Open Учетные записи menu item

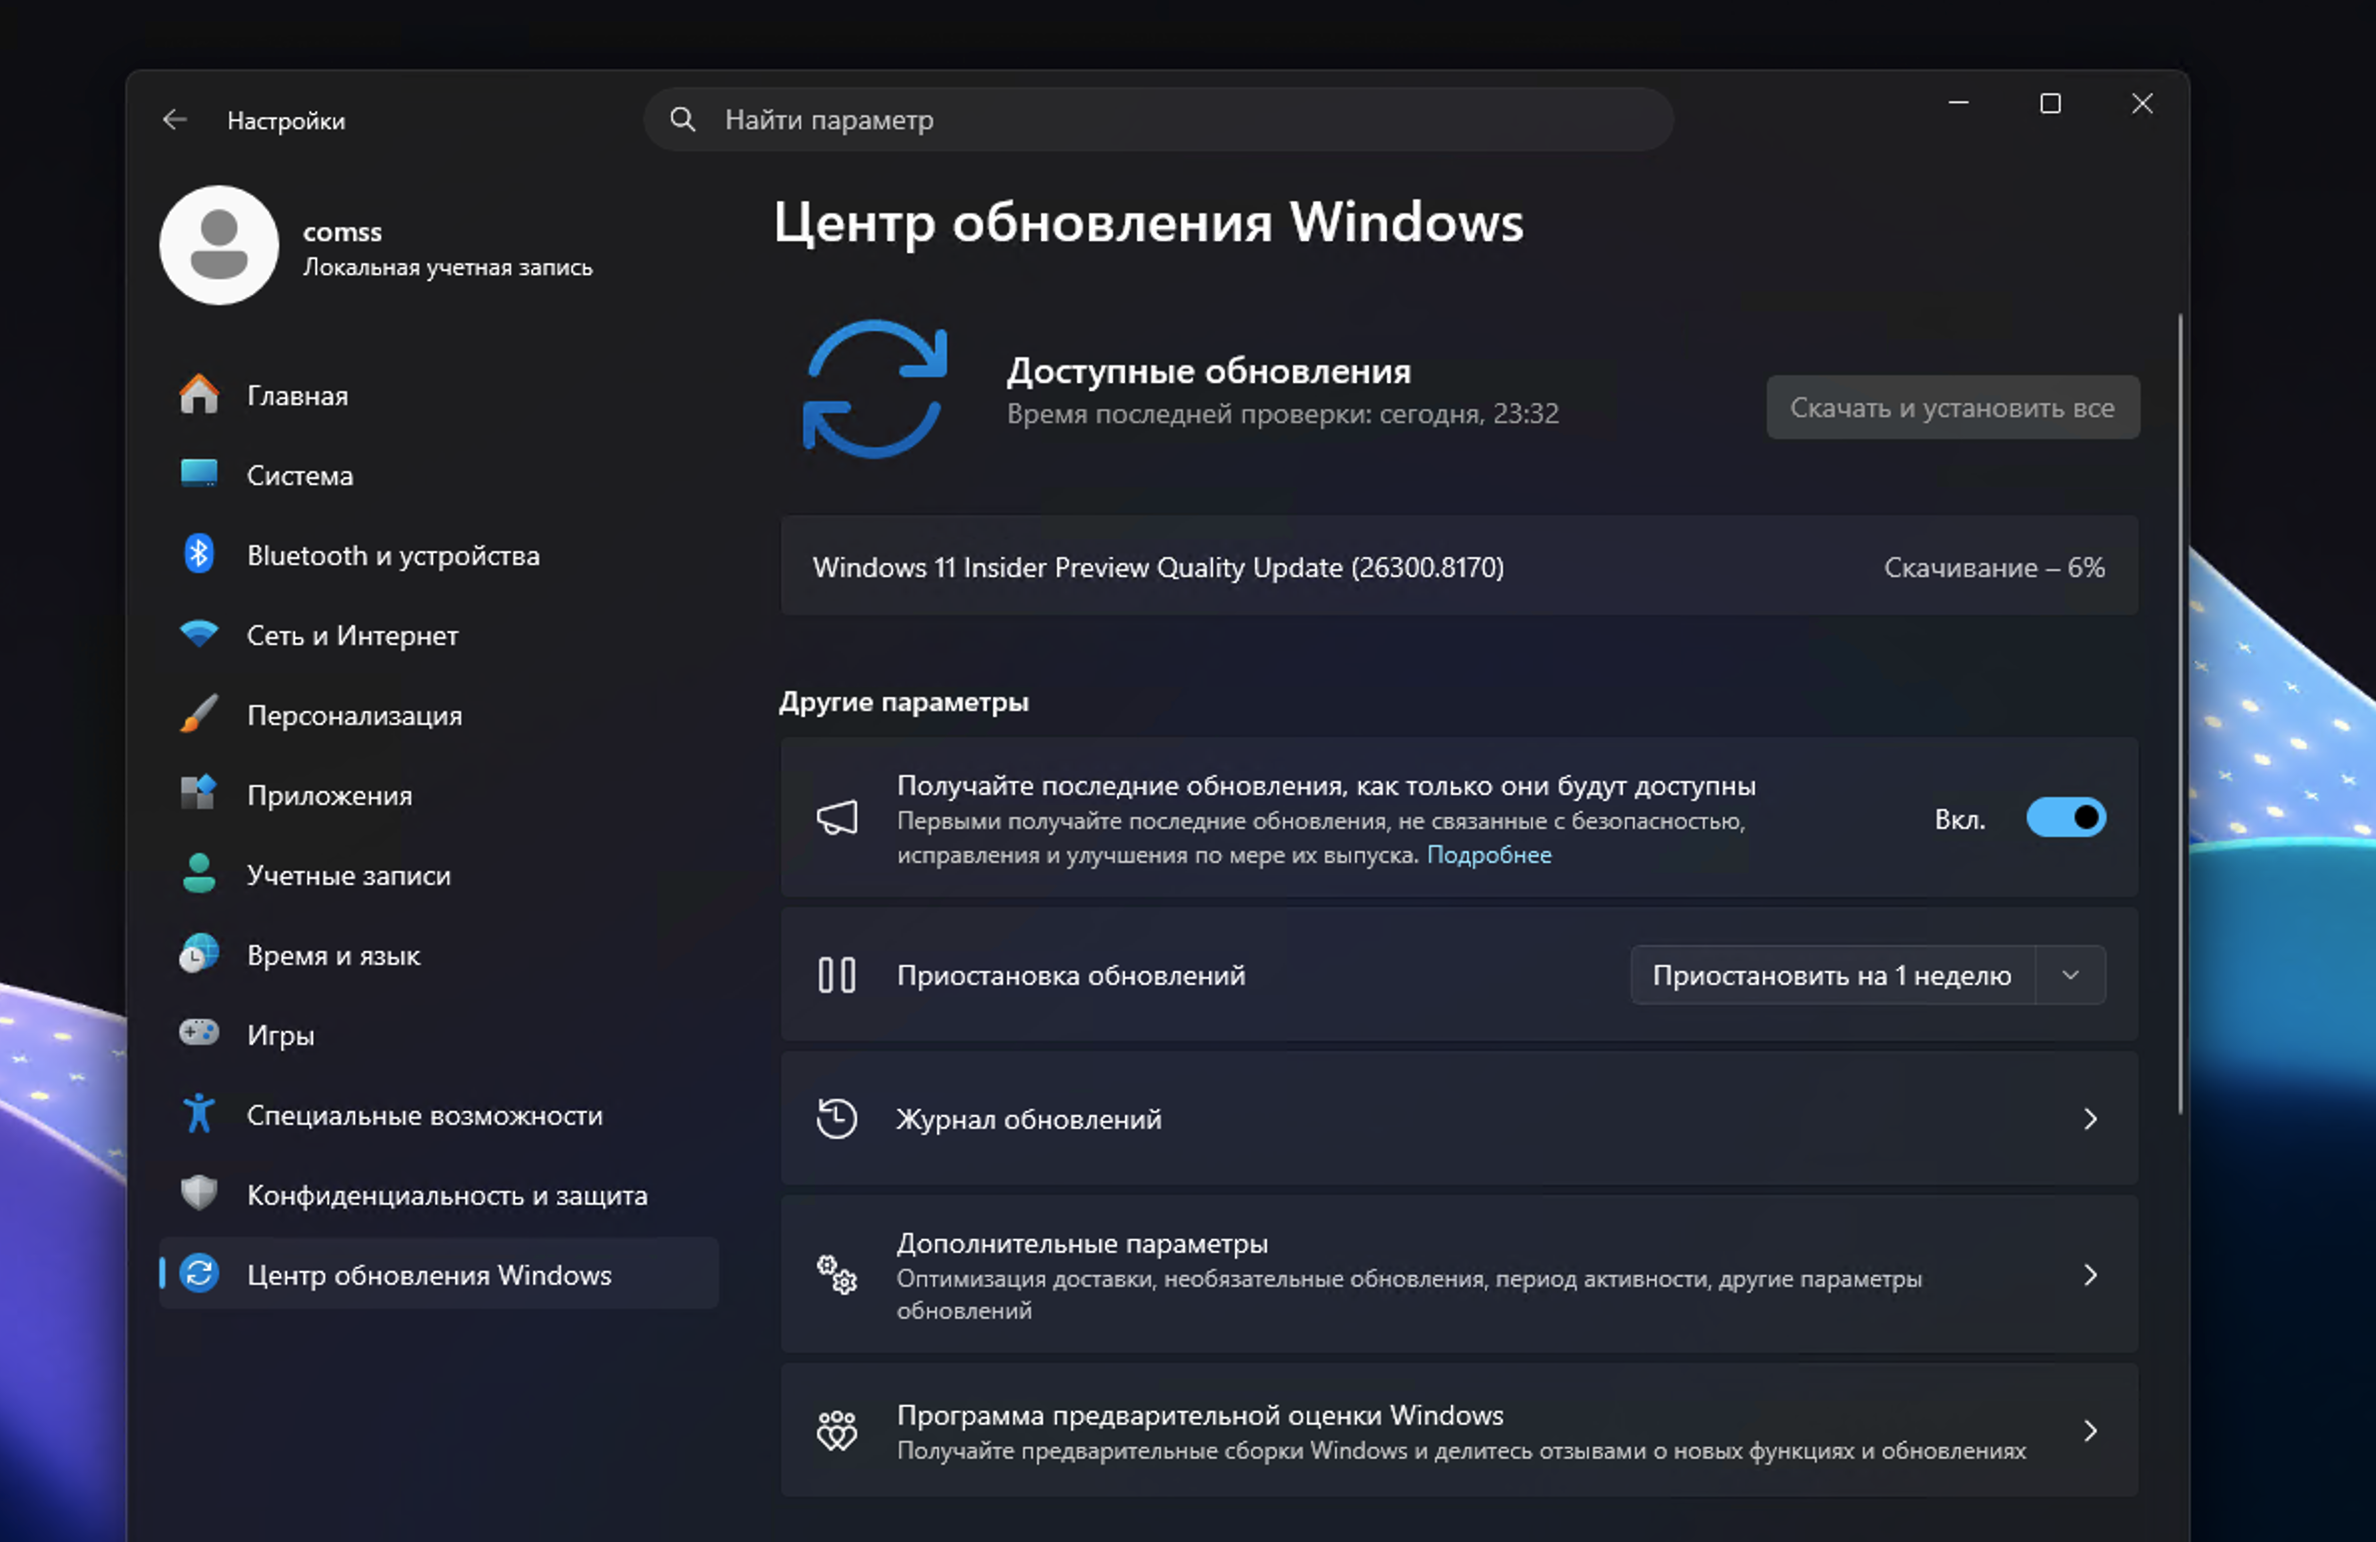(x=350, y=874)
